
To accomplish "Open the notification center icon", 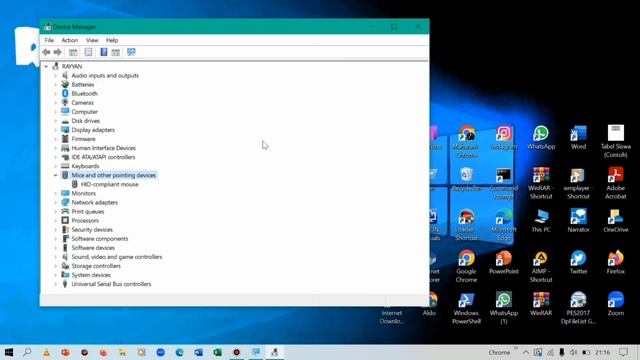I will coord(623,352).
